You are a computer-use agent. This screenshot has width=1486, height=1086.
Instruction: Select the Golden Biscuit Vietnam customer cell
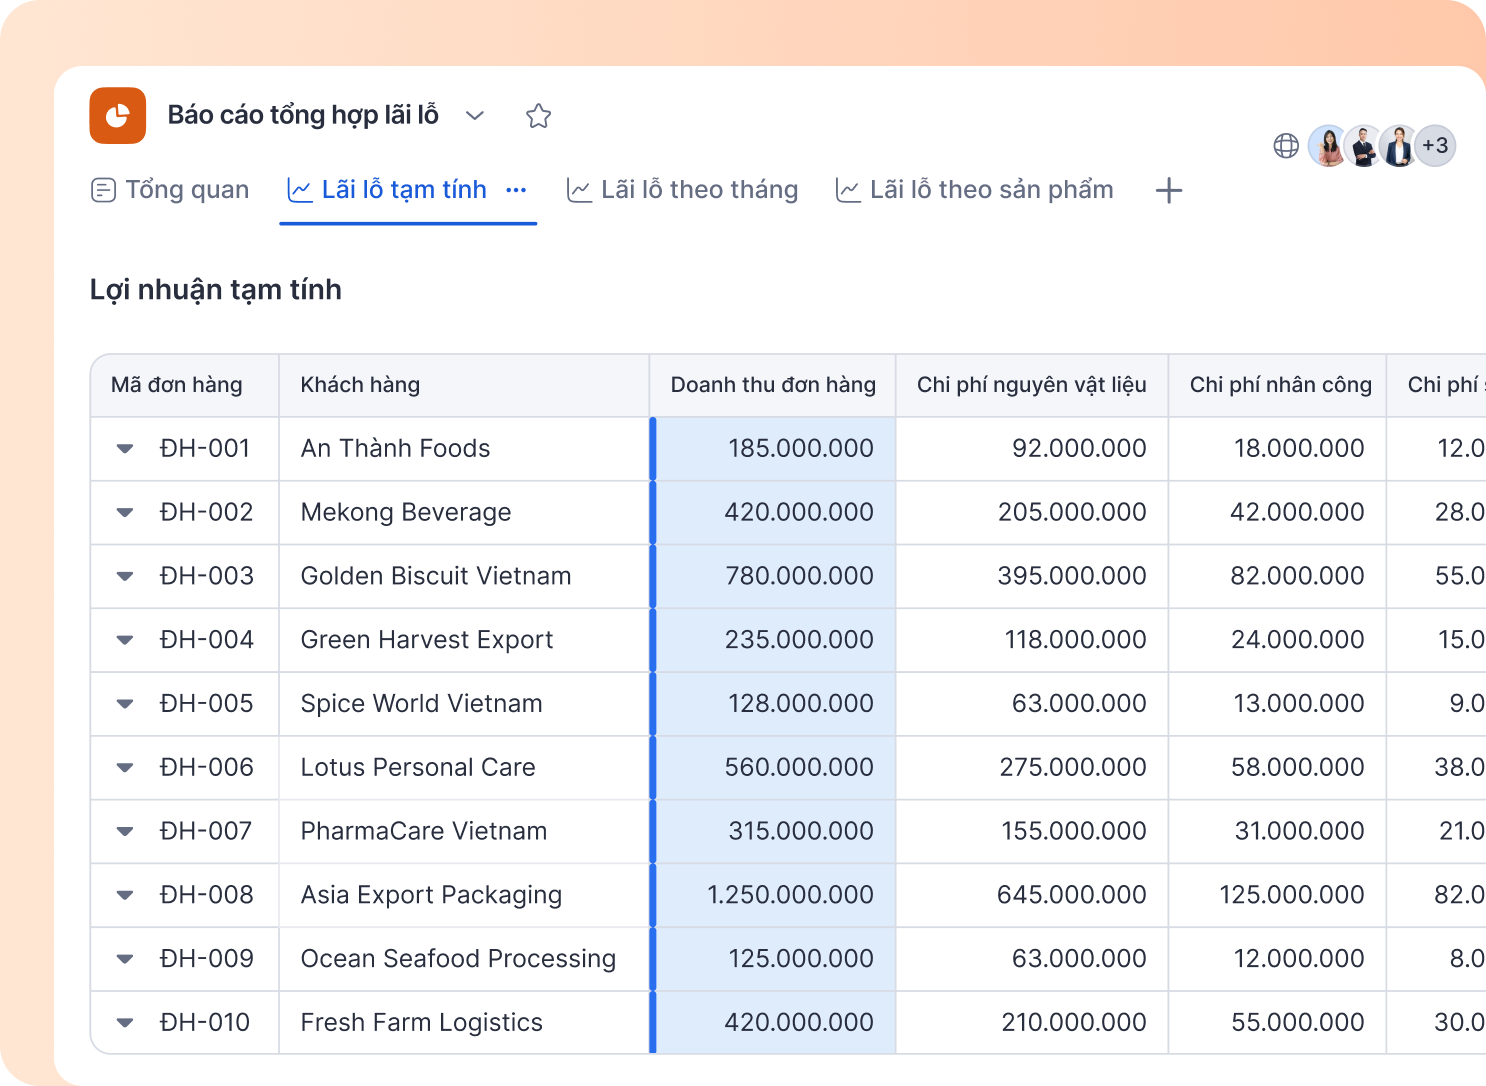464,576
